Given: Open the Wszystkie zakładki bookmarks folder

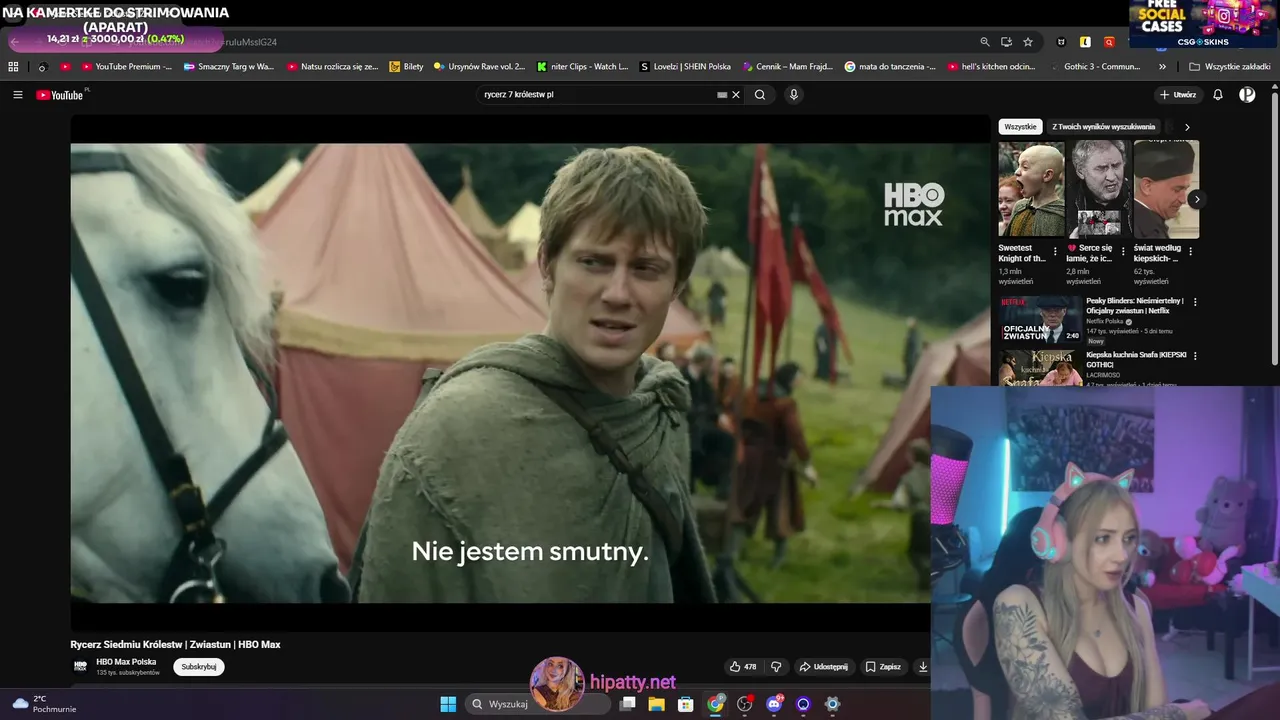Looking at the screenshot, I should click(1229, 67).
